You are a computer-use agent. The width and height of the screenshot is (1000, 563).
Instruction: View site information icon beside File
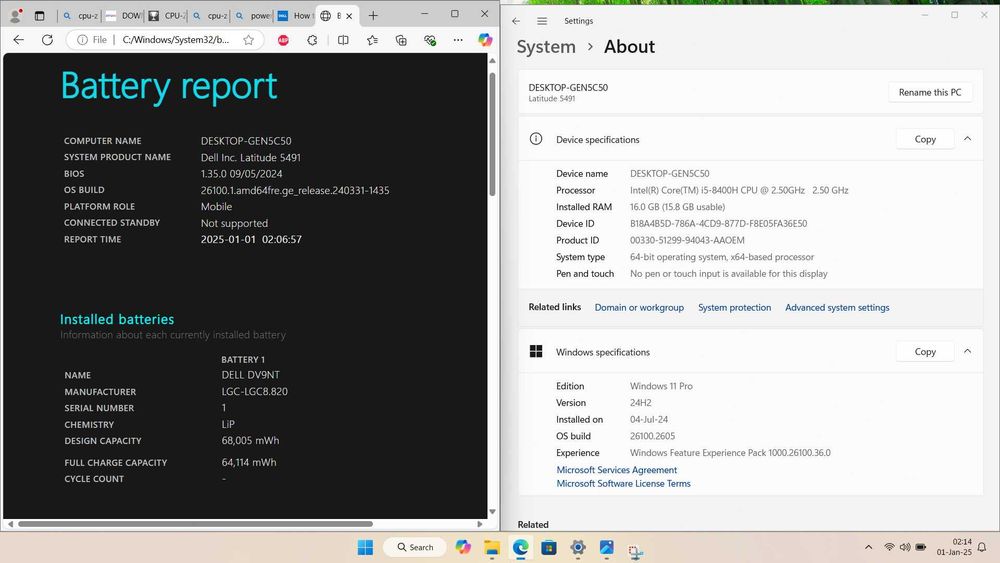tap(82, 40)
